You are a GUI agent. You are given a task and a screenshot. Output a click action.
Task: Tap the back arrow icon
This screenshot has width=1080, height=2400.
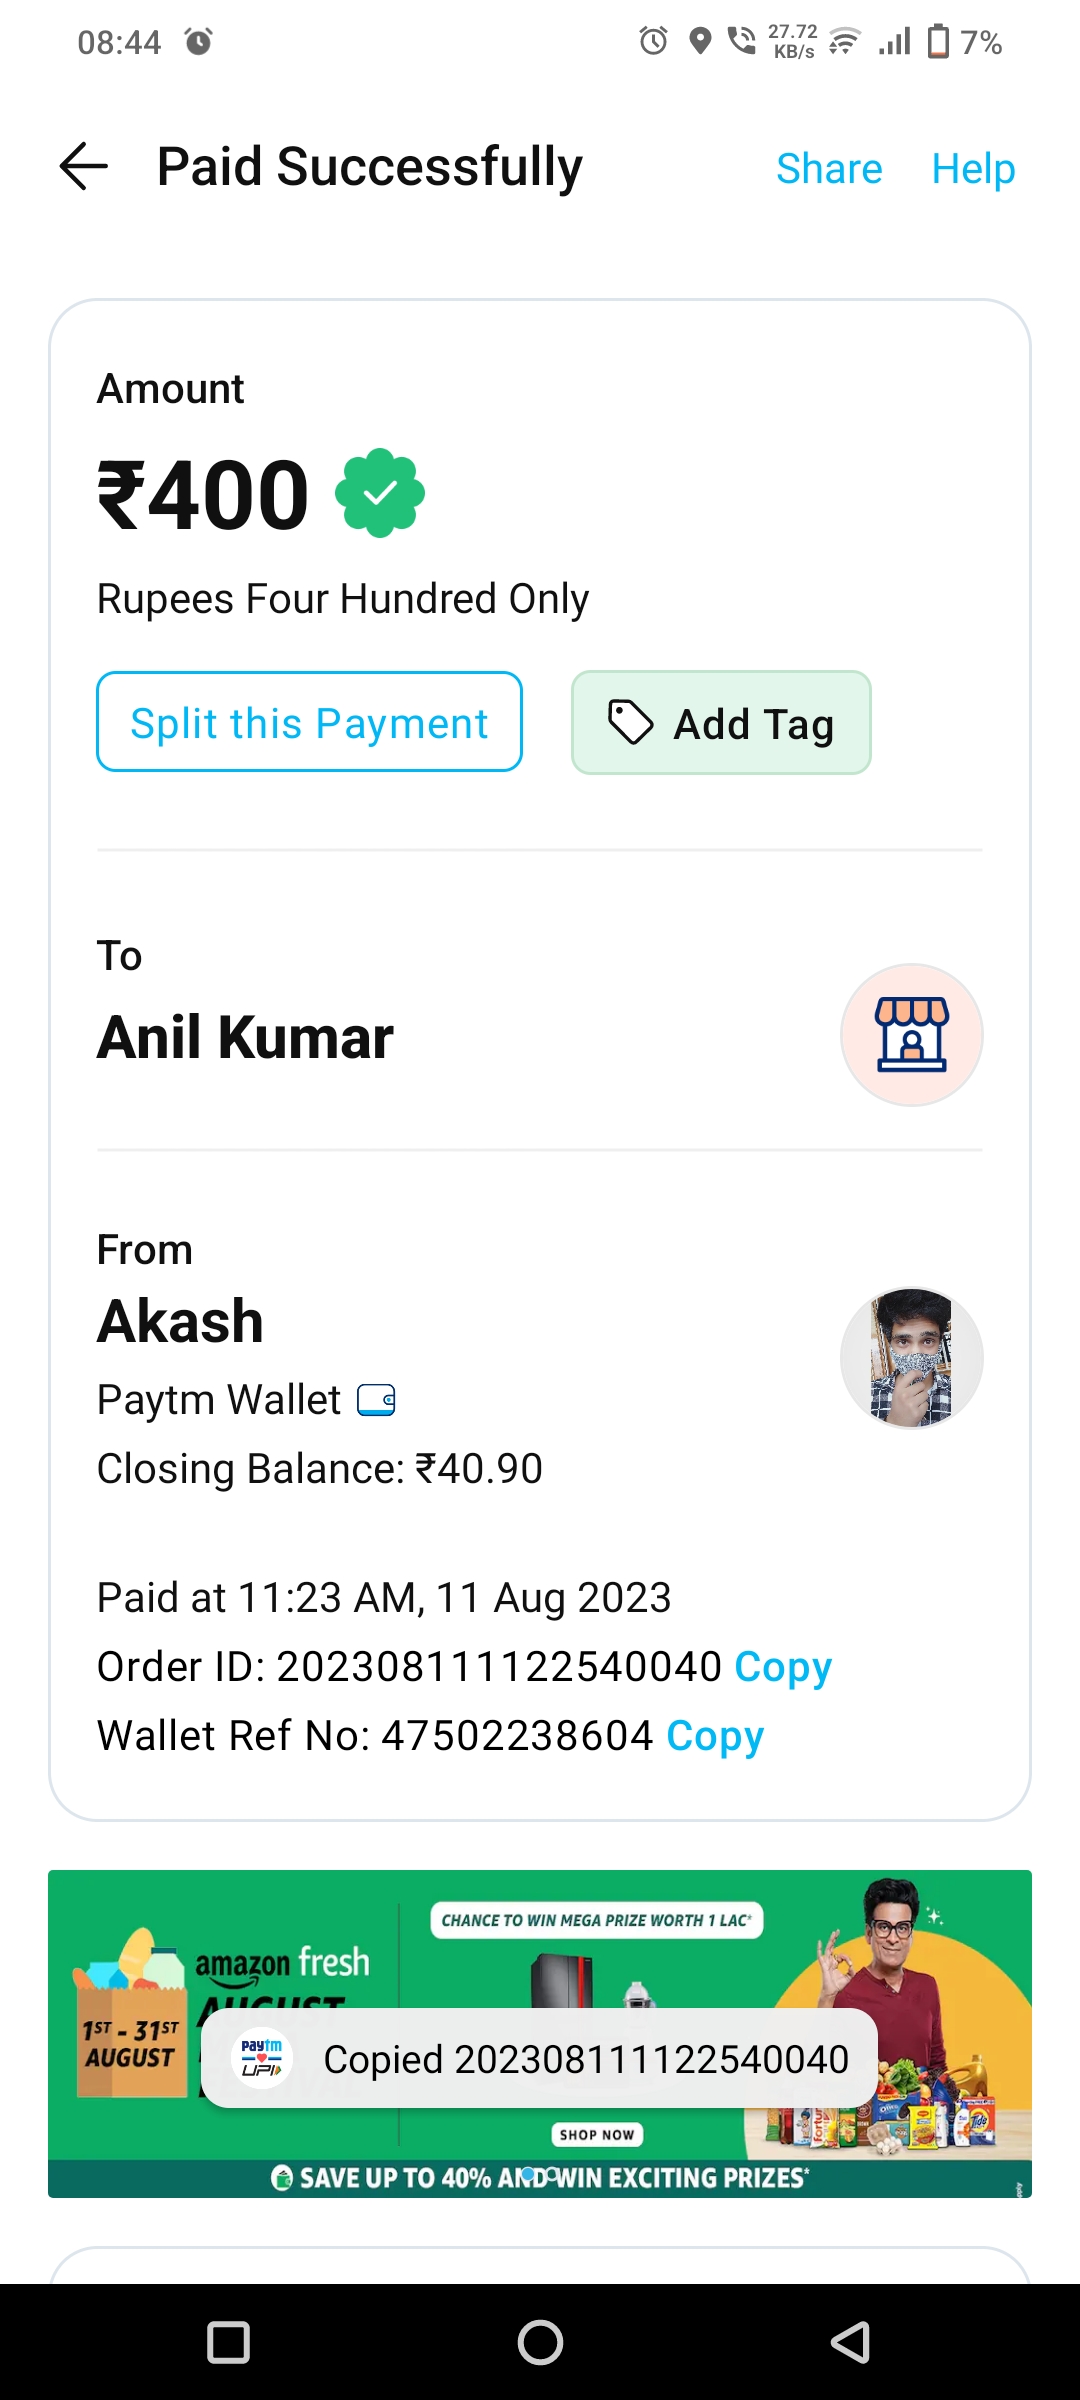(84, 166)
